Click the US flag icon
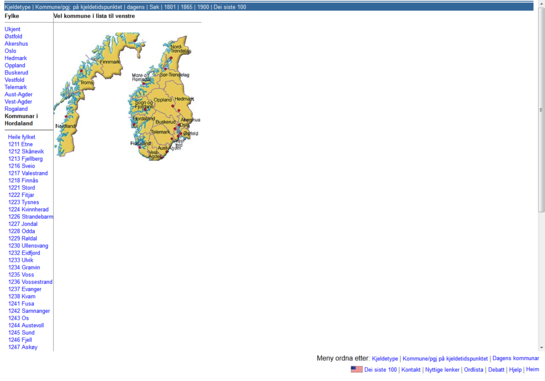The width and height of the screenshot is (545, 381). [x=356, y=370]
